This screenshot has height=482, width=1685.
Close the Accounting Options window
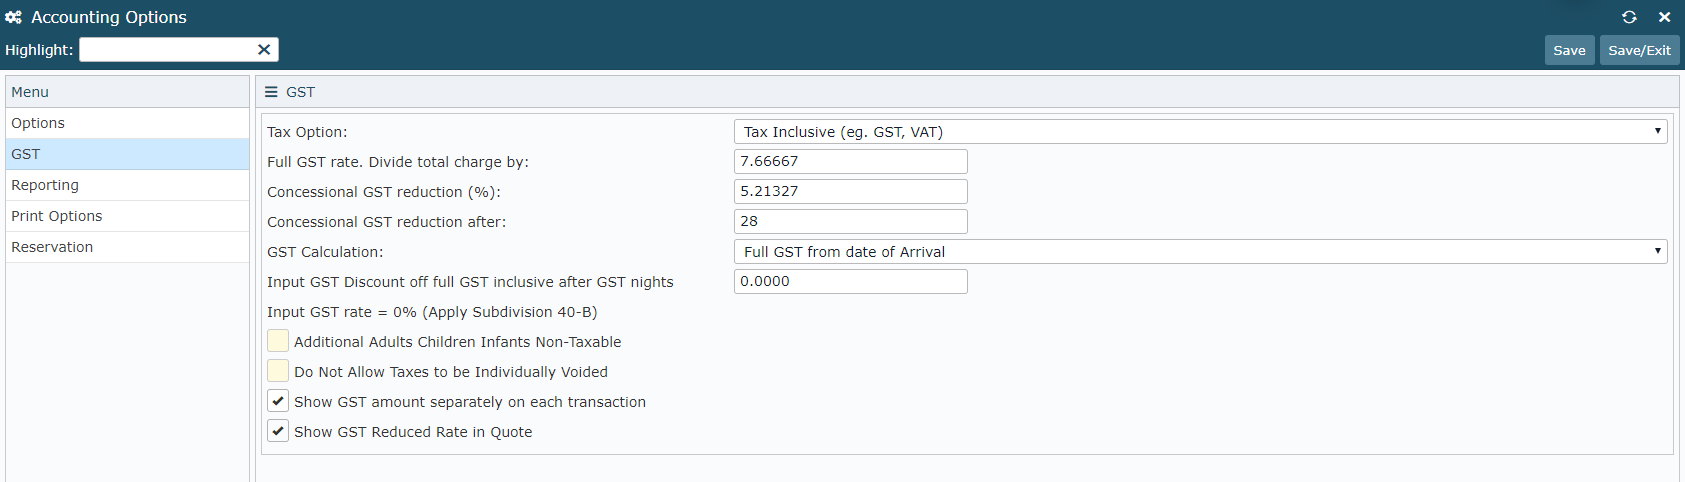click(x=1664, y=17)
